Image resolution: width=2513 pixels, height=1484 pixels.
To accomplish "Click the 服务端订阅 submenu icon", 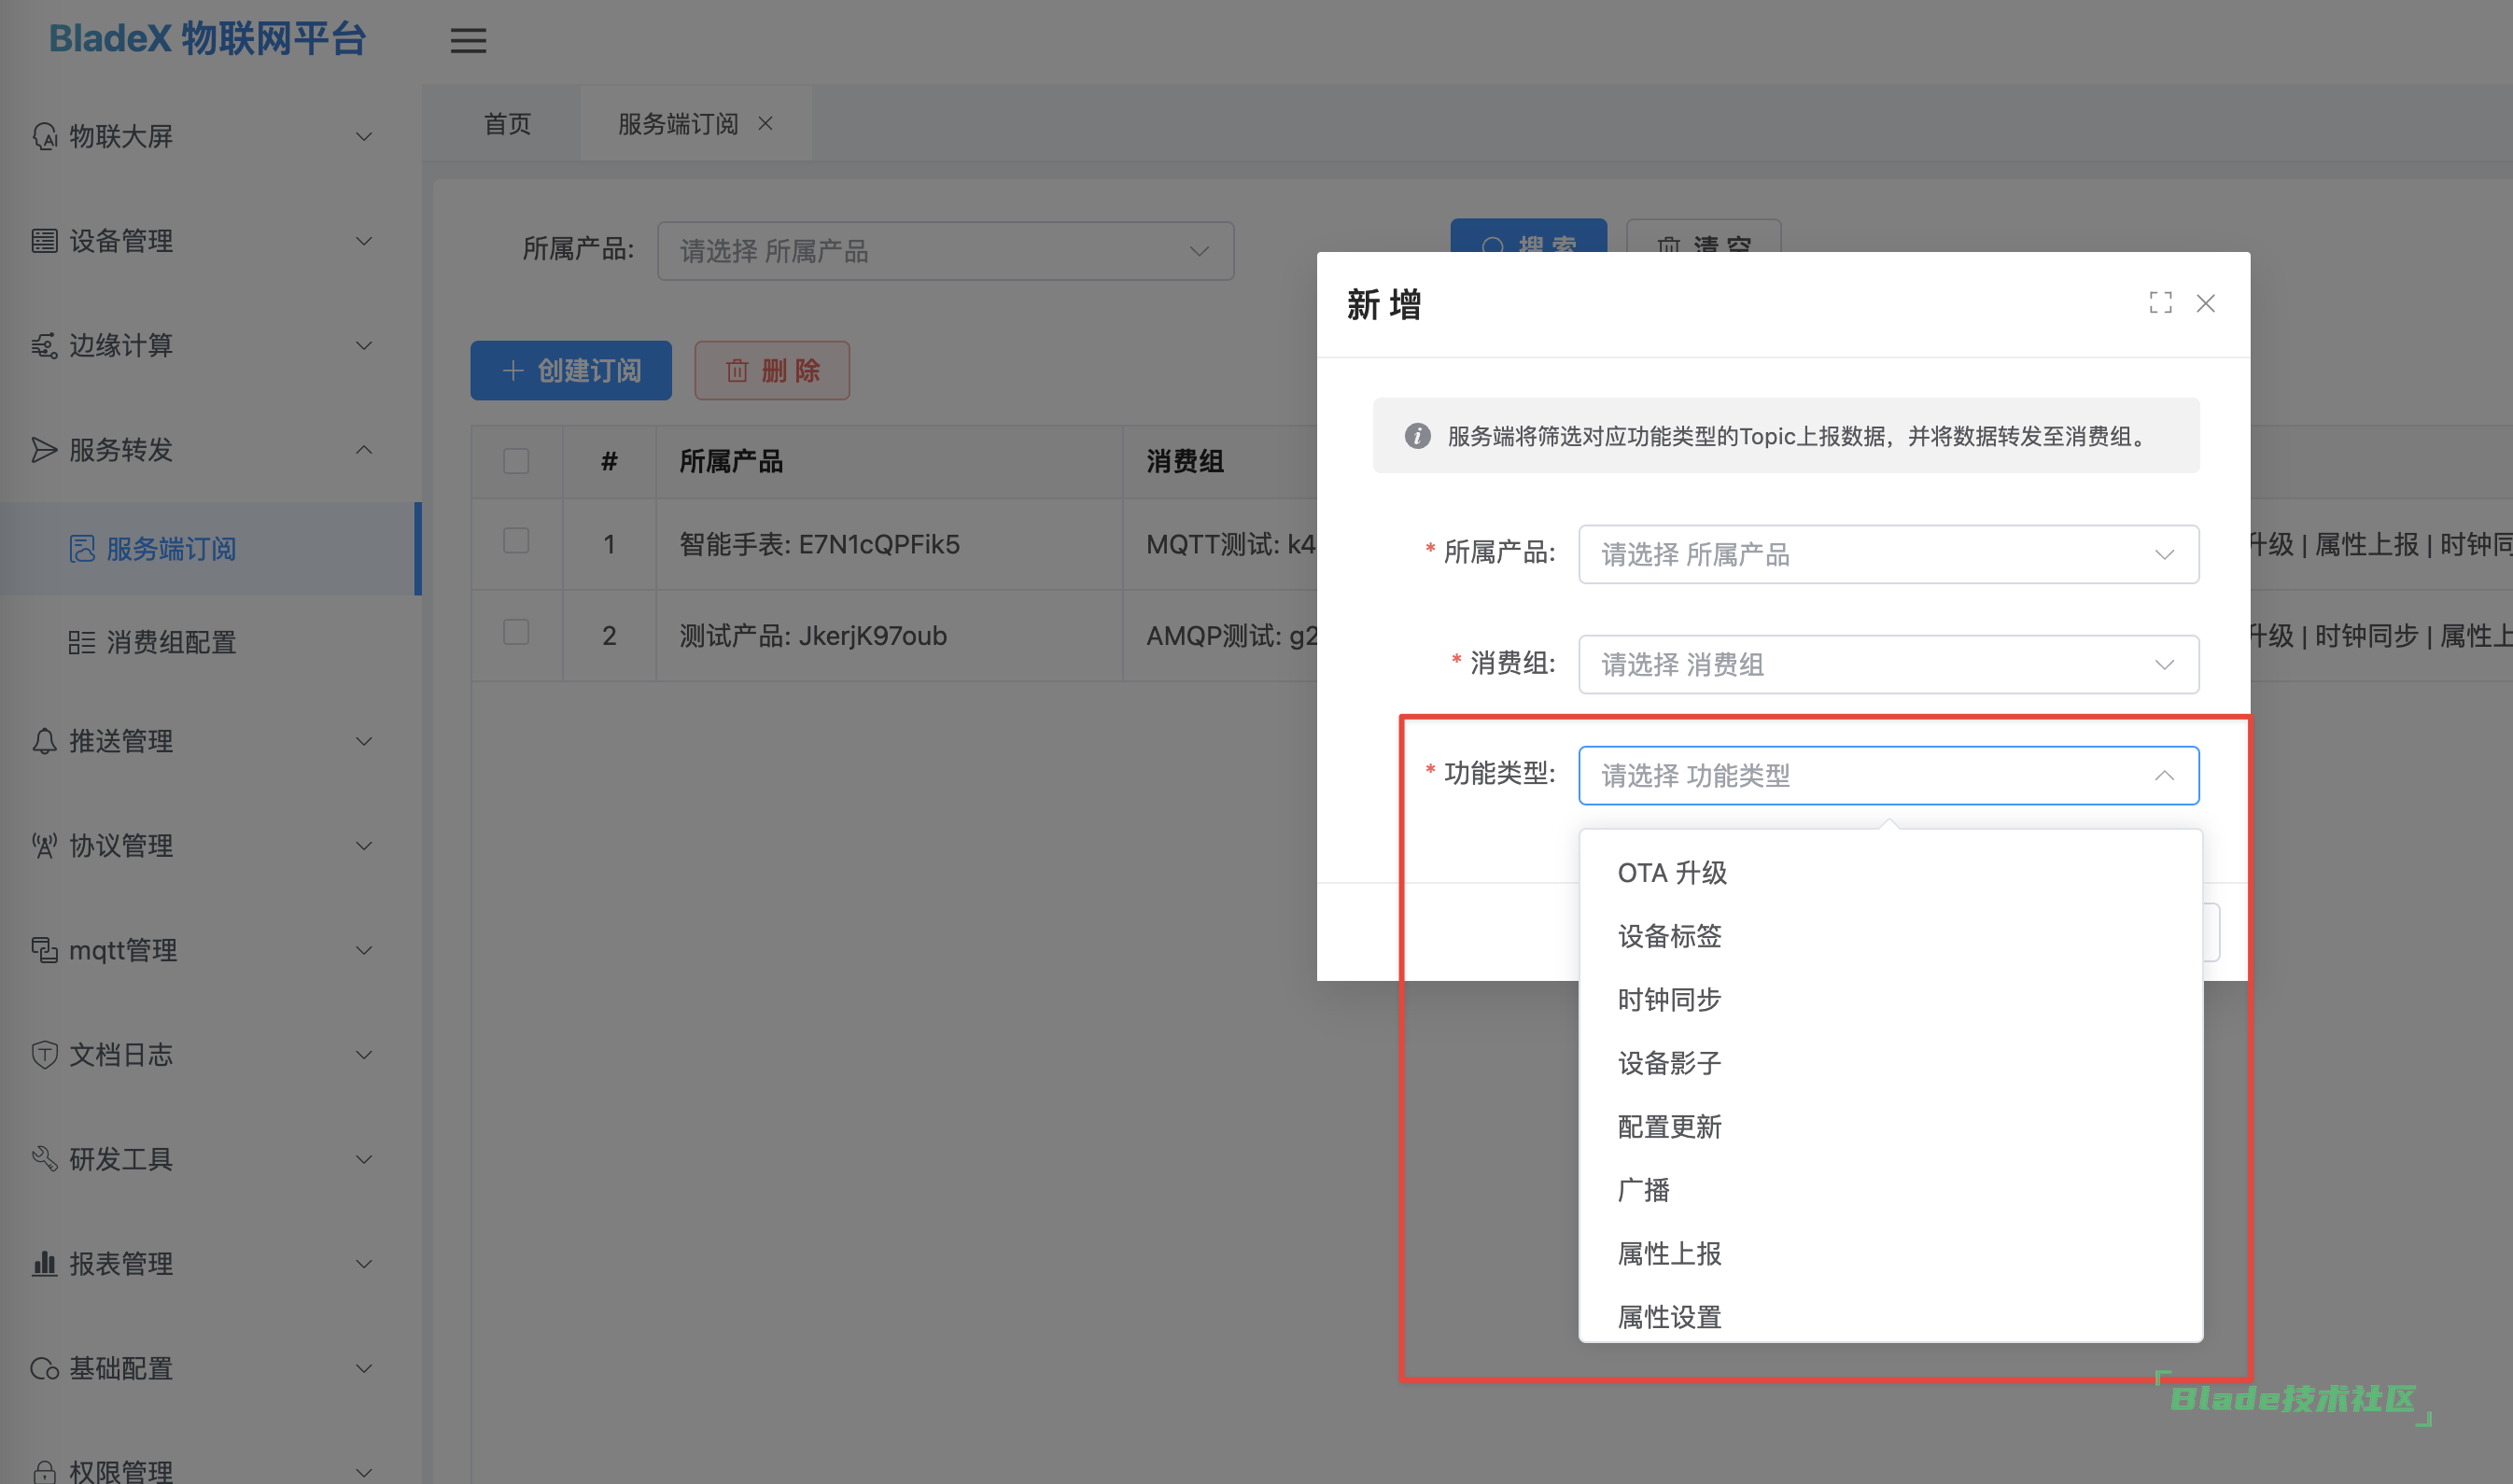I will click(x=82, y=549).
